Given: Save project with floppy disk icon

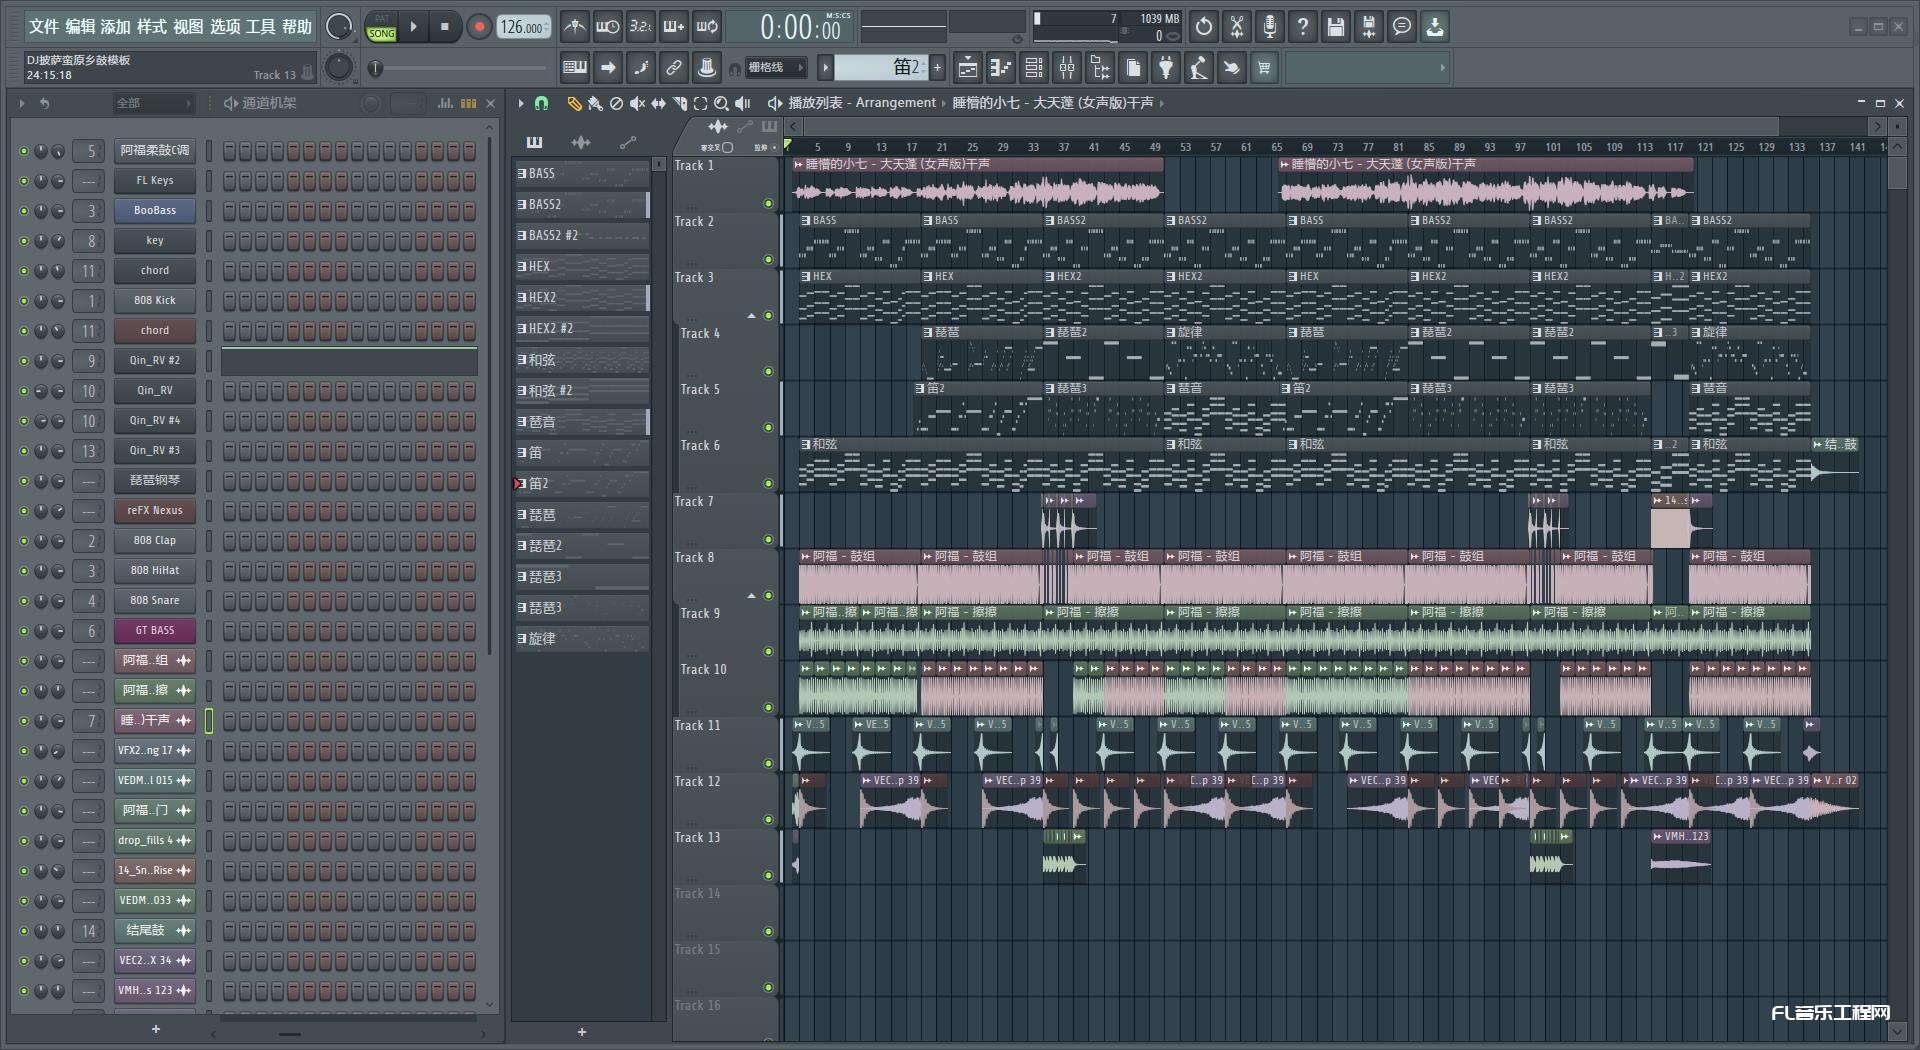Looking at the screenshot, I should point(1336,27).
